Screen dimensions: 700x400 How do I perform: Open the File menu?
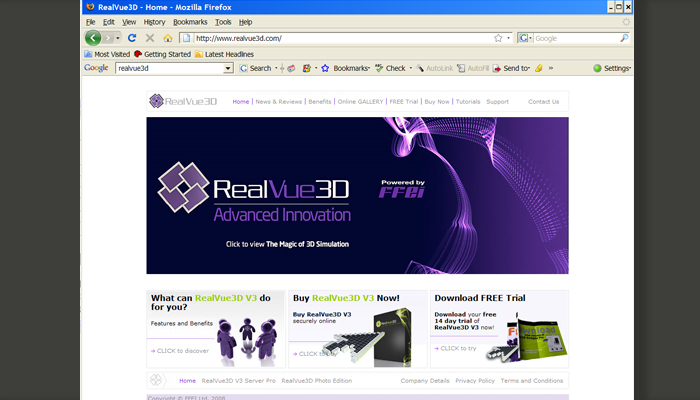[x=91, y=22]
